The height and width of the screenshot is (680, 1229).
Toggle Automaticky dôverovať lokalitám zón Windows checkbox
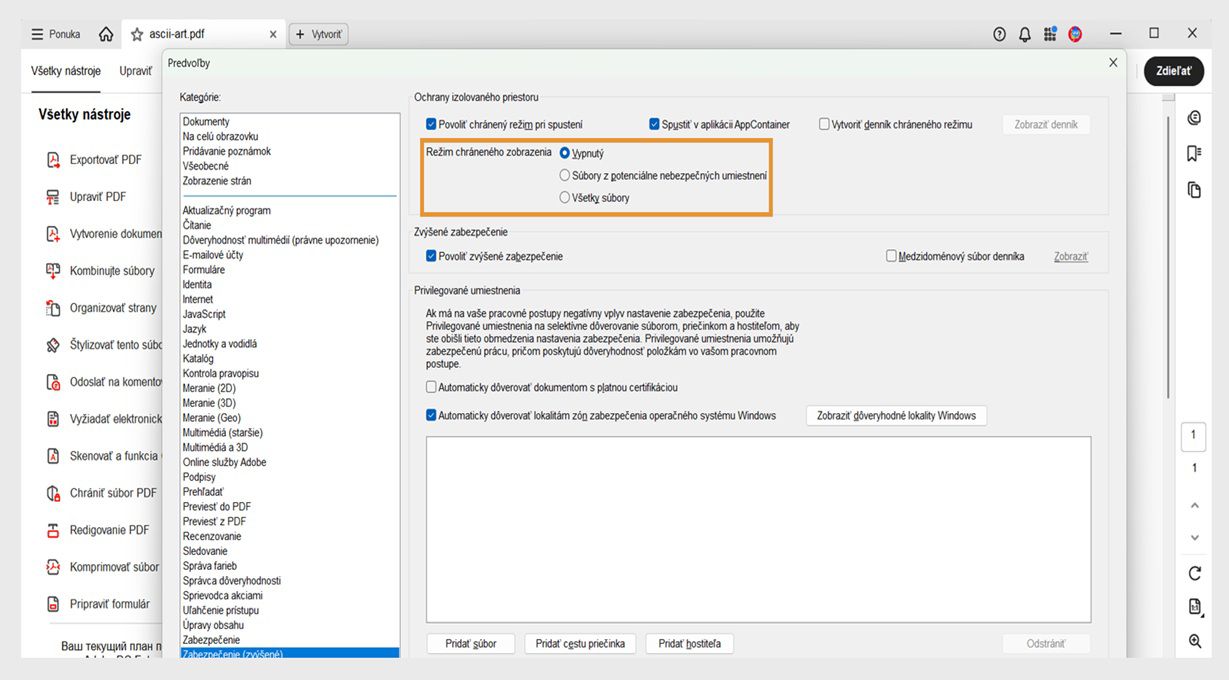431,415
